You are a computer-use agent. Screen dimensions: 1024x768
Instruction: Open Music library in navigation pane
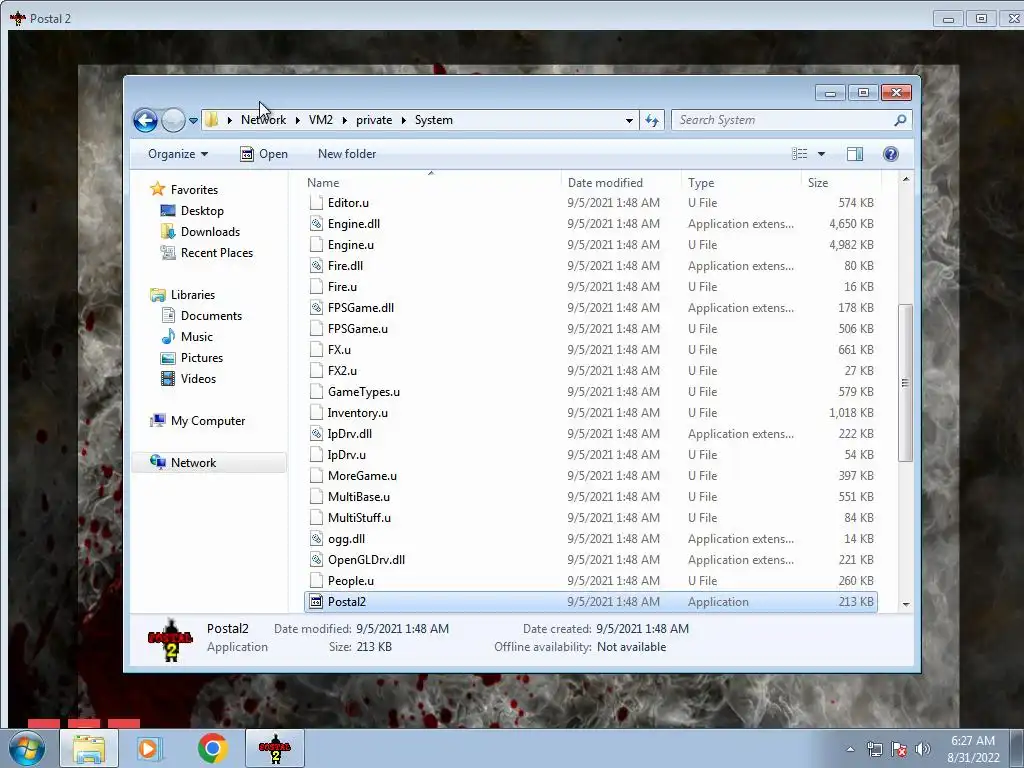[196, 337]
